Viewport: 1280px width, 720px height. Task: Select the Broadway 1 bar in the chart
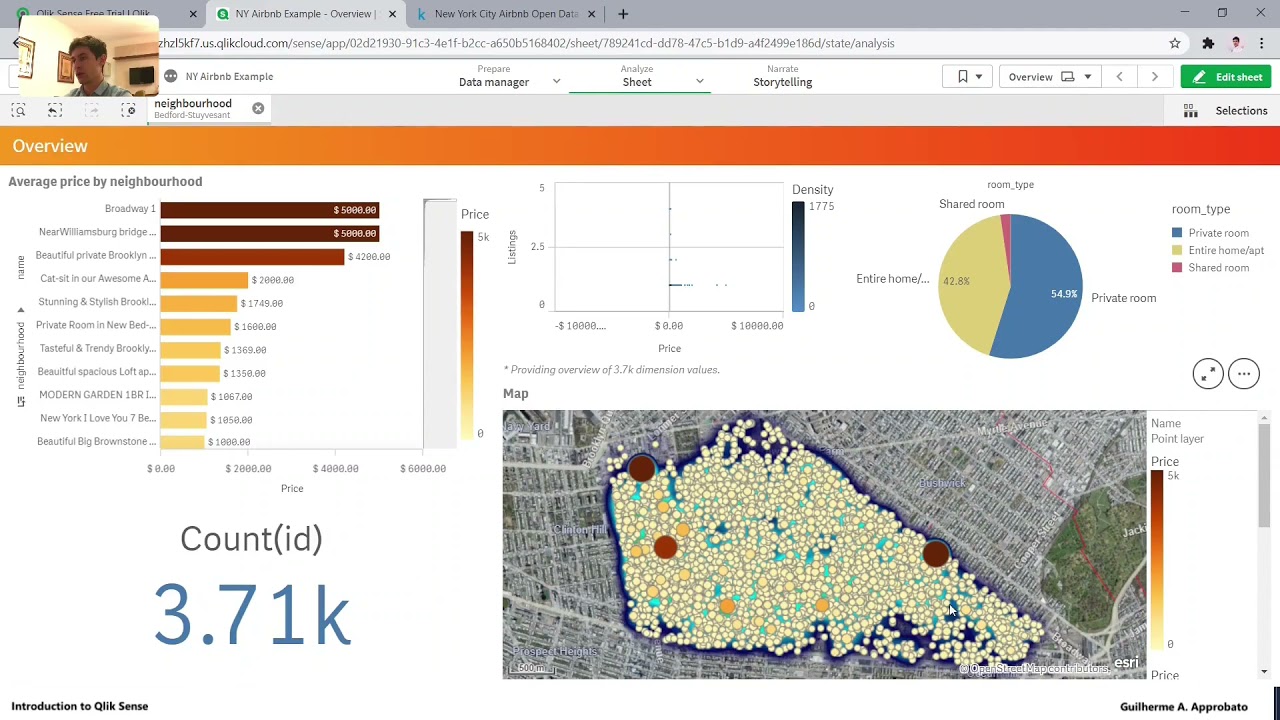270,210
